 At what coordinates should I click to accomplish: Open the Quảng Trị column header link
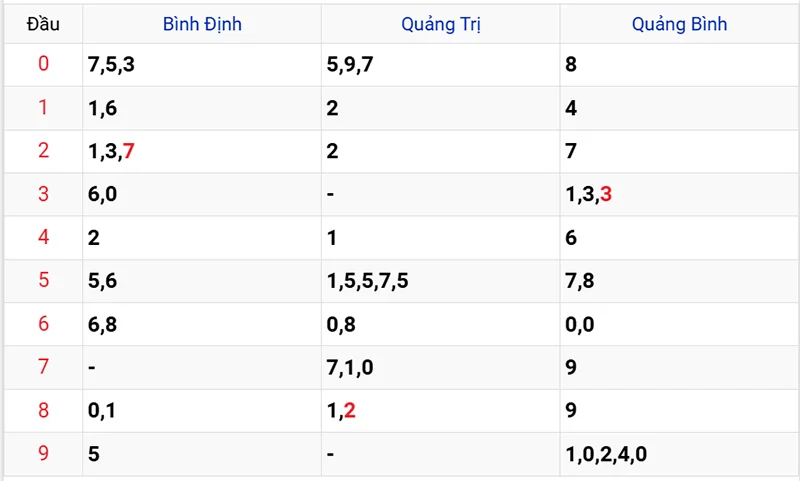coord(440,24)
